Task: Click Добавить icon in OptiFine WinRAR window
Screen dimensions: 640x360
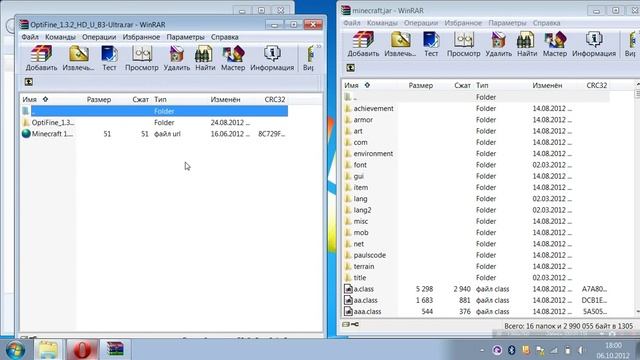Action: [41, 59]
